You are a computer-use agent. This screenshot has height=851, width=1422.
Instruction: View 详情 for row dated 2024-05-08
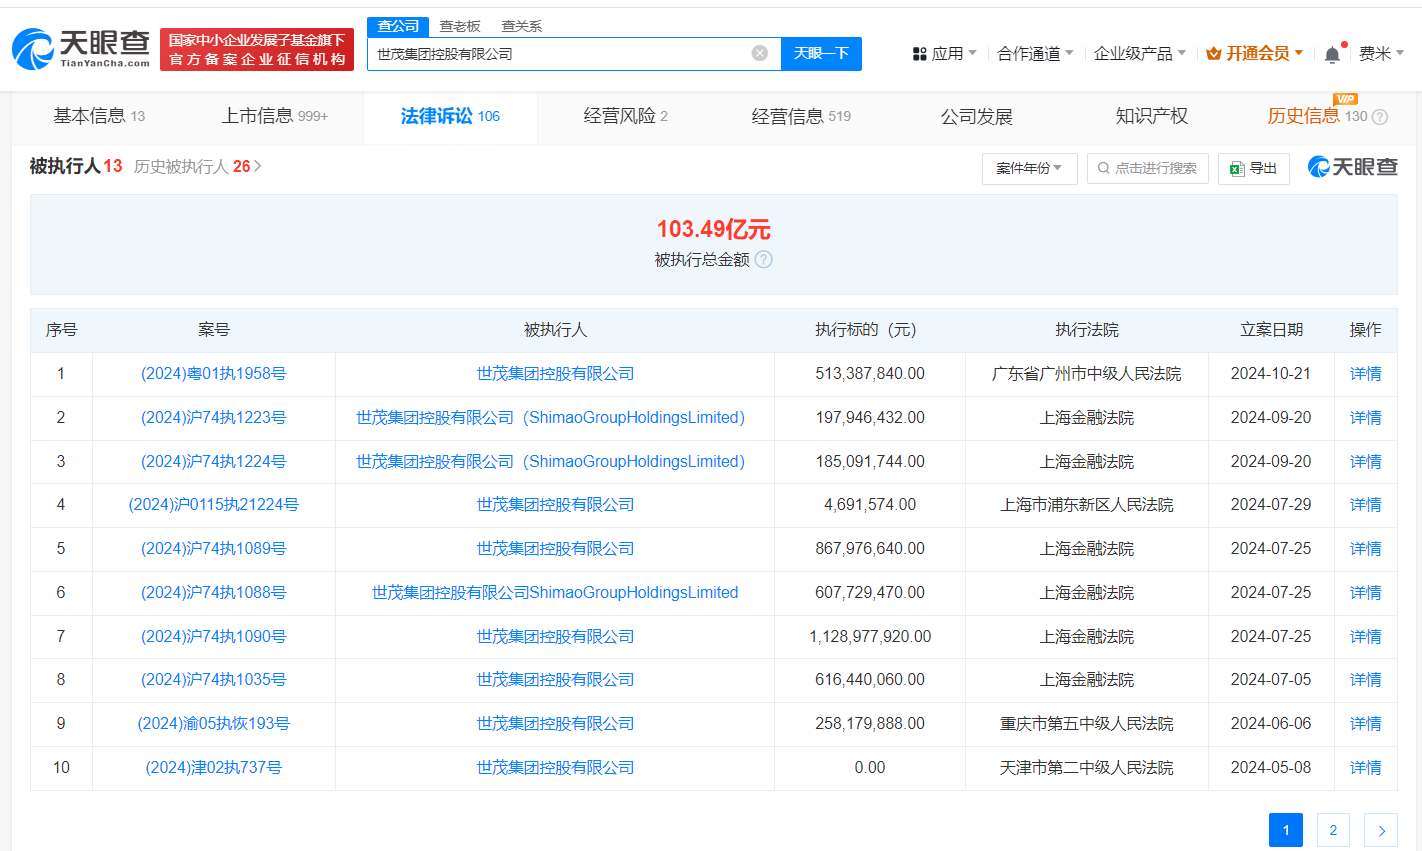click(x=1365, y=767)
